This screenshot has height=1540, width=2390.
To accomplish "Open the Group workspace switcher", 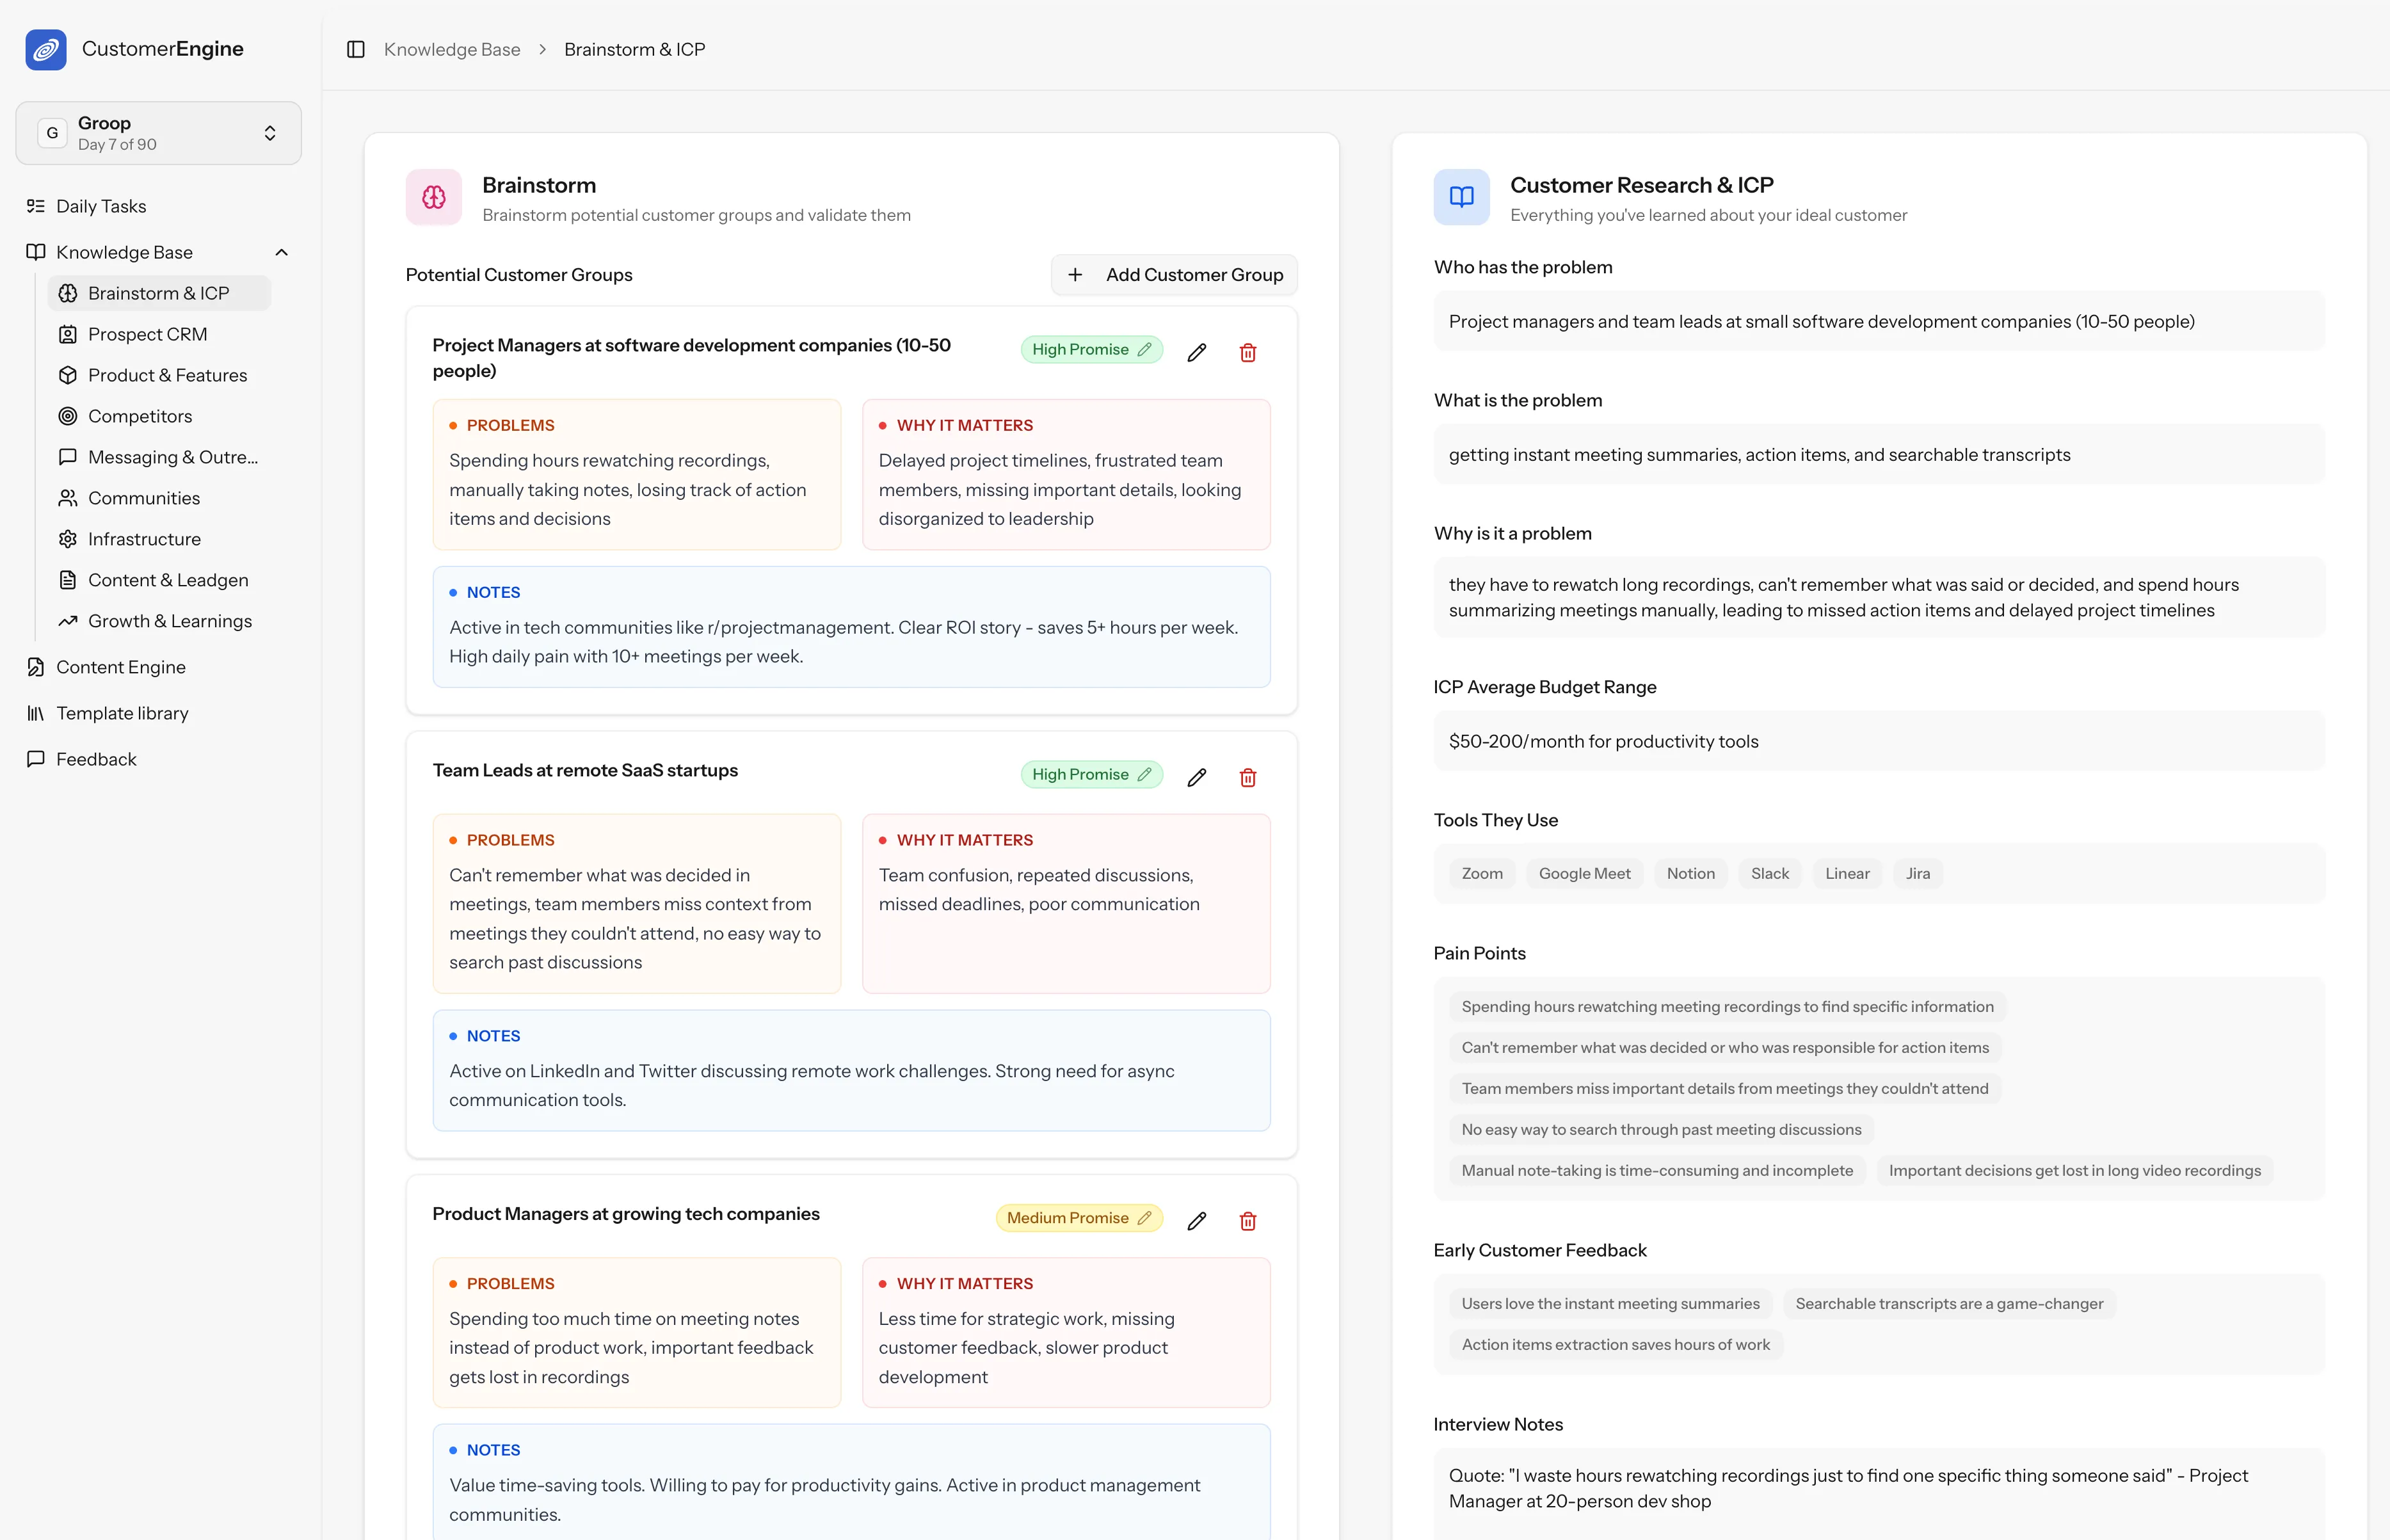I will pos(158,133).
